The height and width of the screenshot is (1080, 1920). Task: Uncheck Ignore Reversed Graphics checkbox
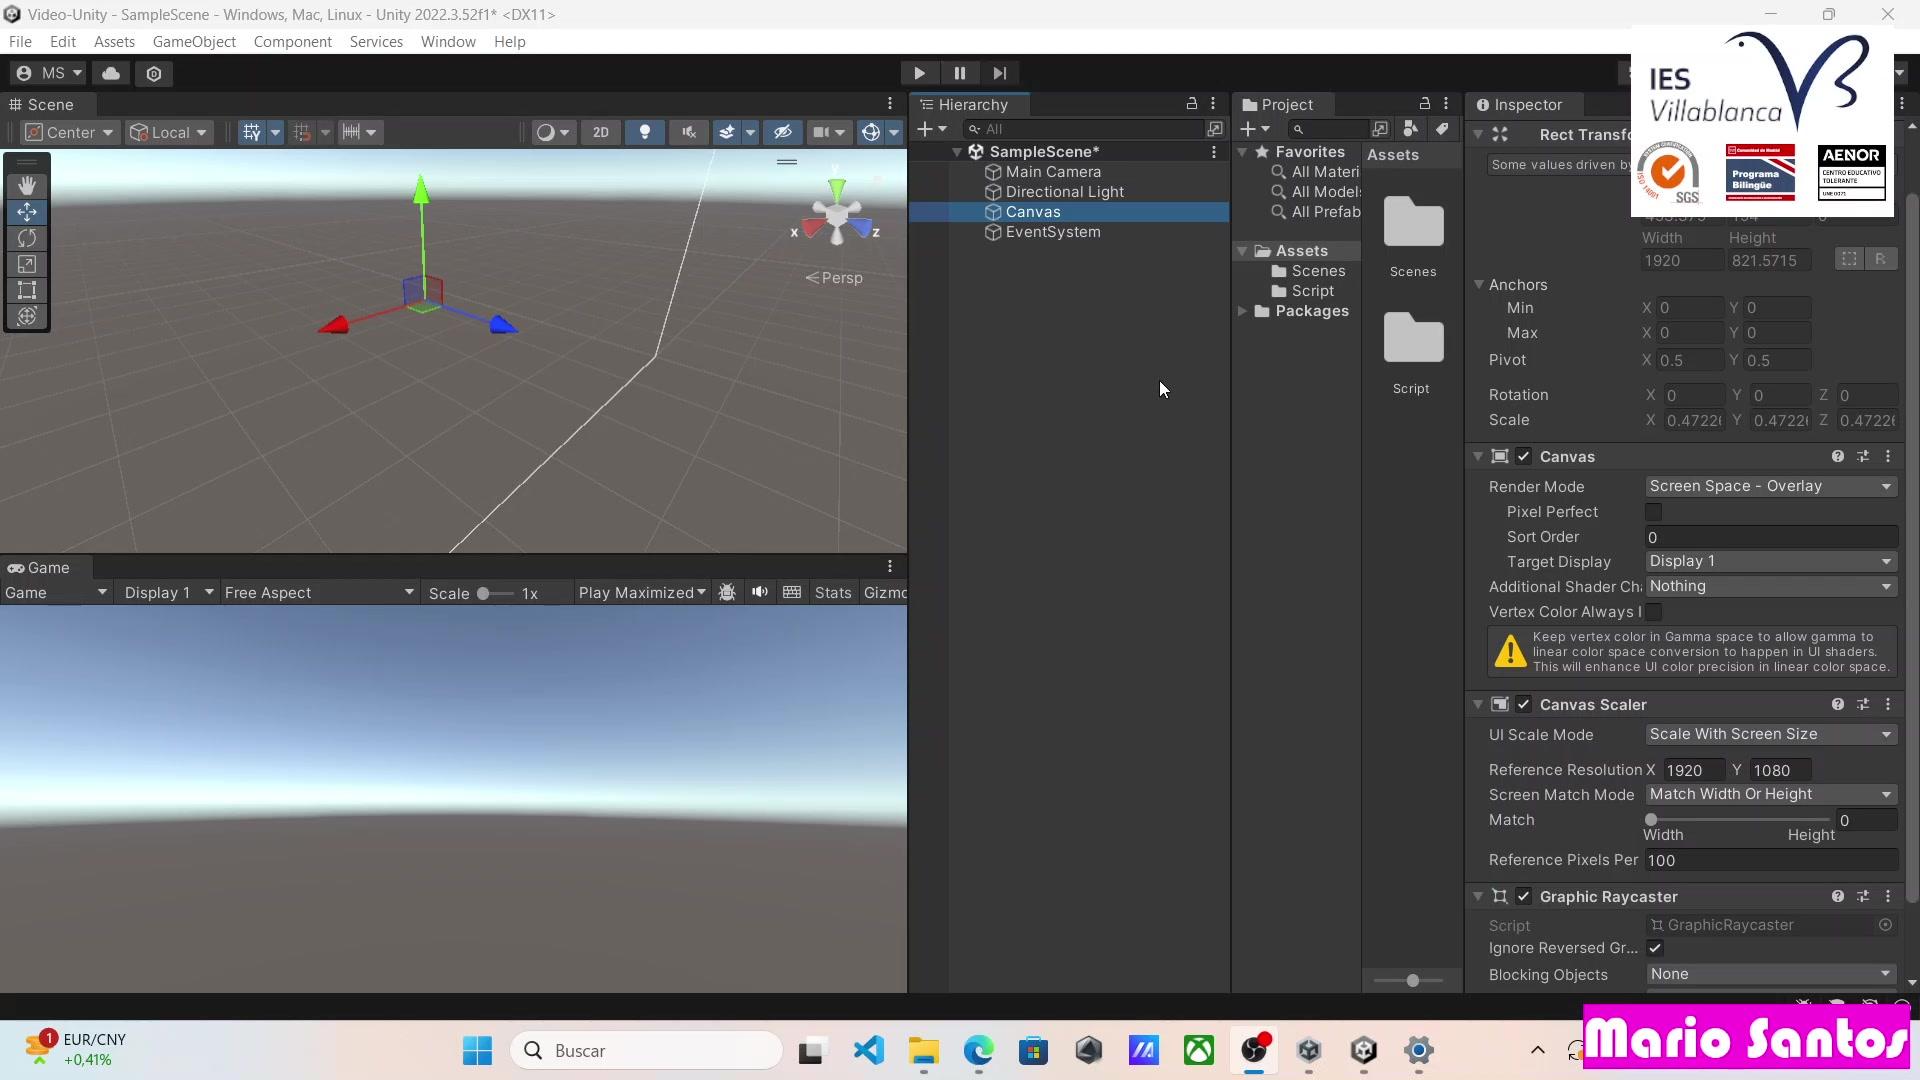[1655, 948]
